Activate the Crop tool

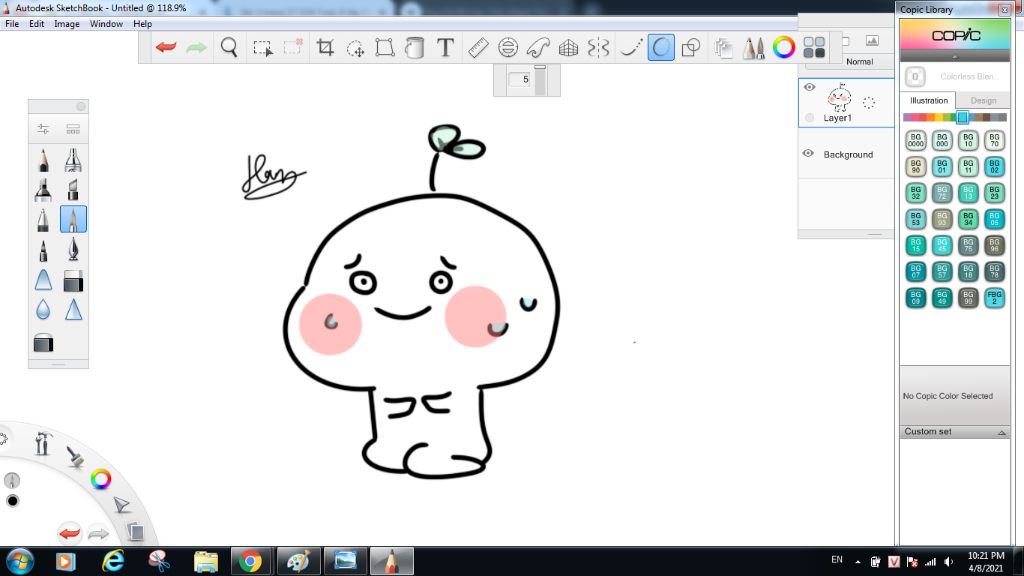point(325,47)
